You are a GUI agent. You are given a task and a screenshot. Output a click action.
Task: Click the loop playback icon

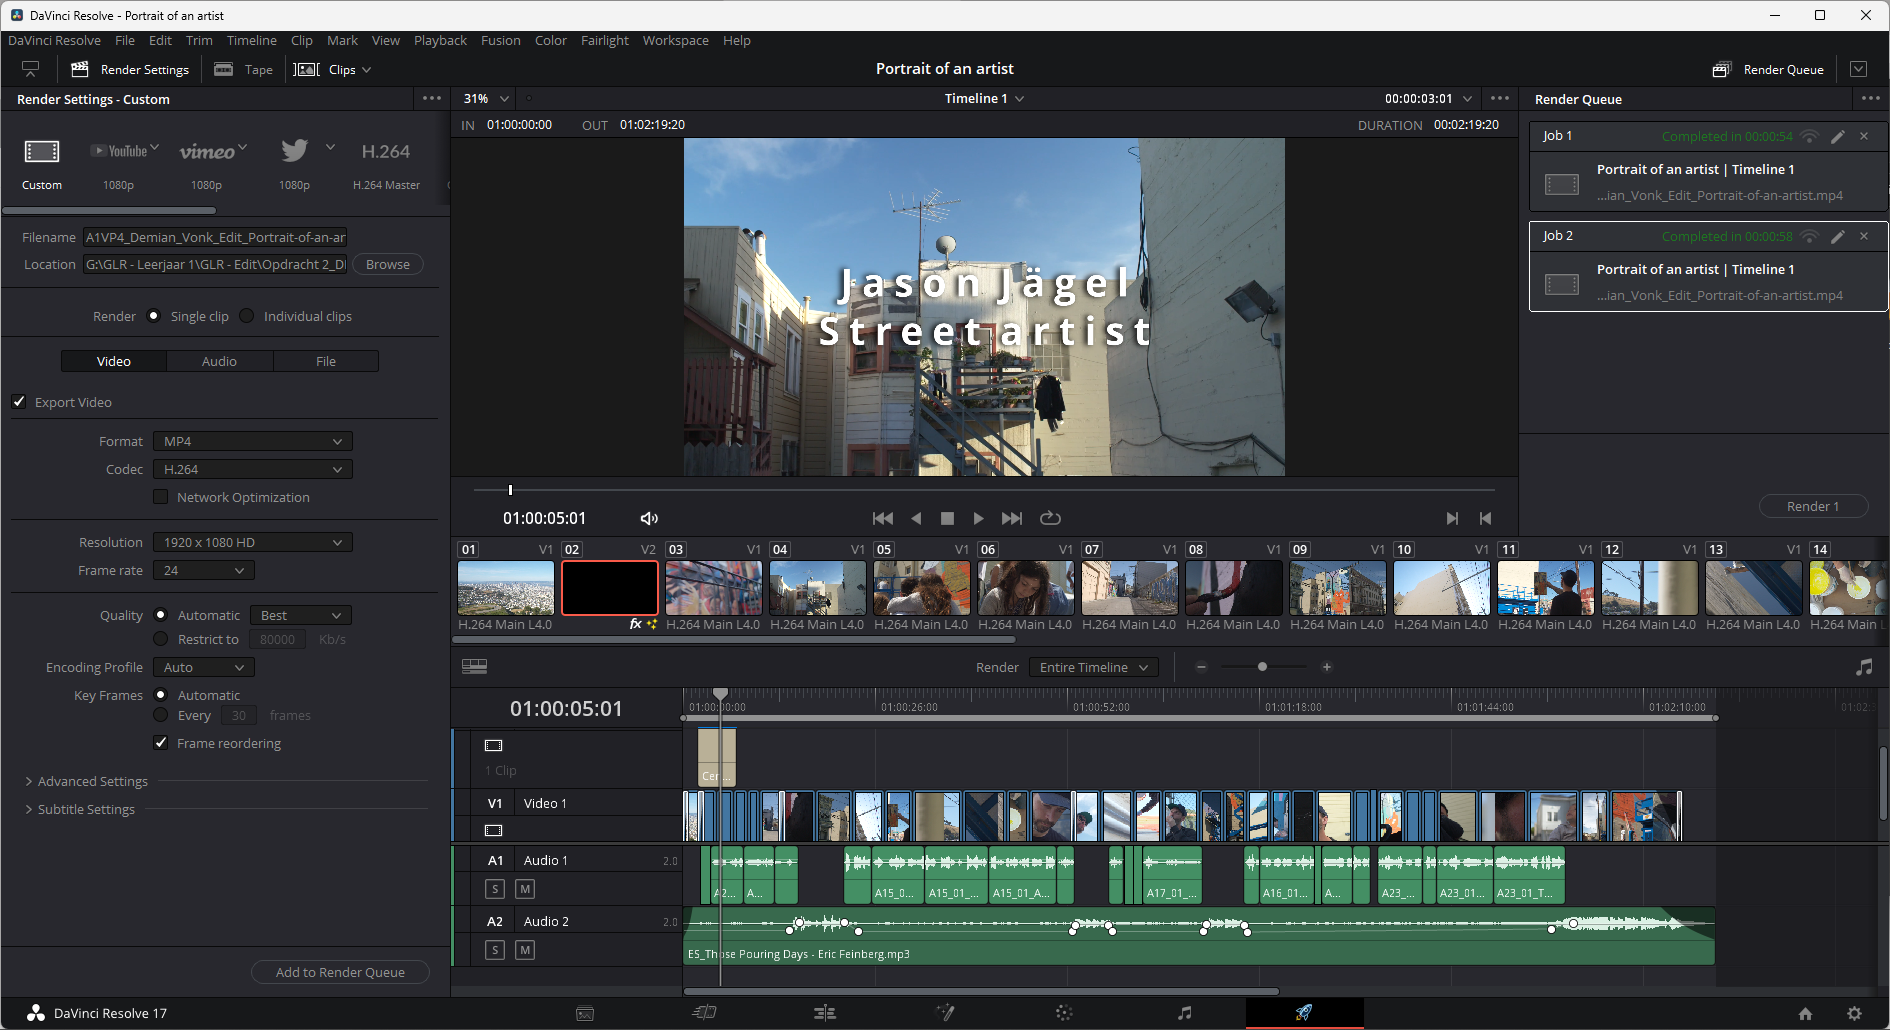coord(1050,518)
